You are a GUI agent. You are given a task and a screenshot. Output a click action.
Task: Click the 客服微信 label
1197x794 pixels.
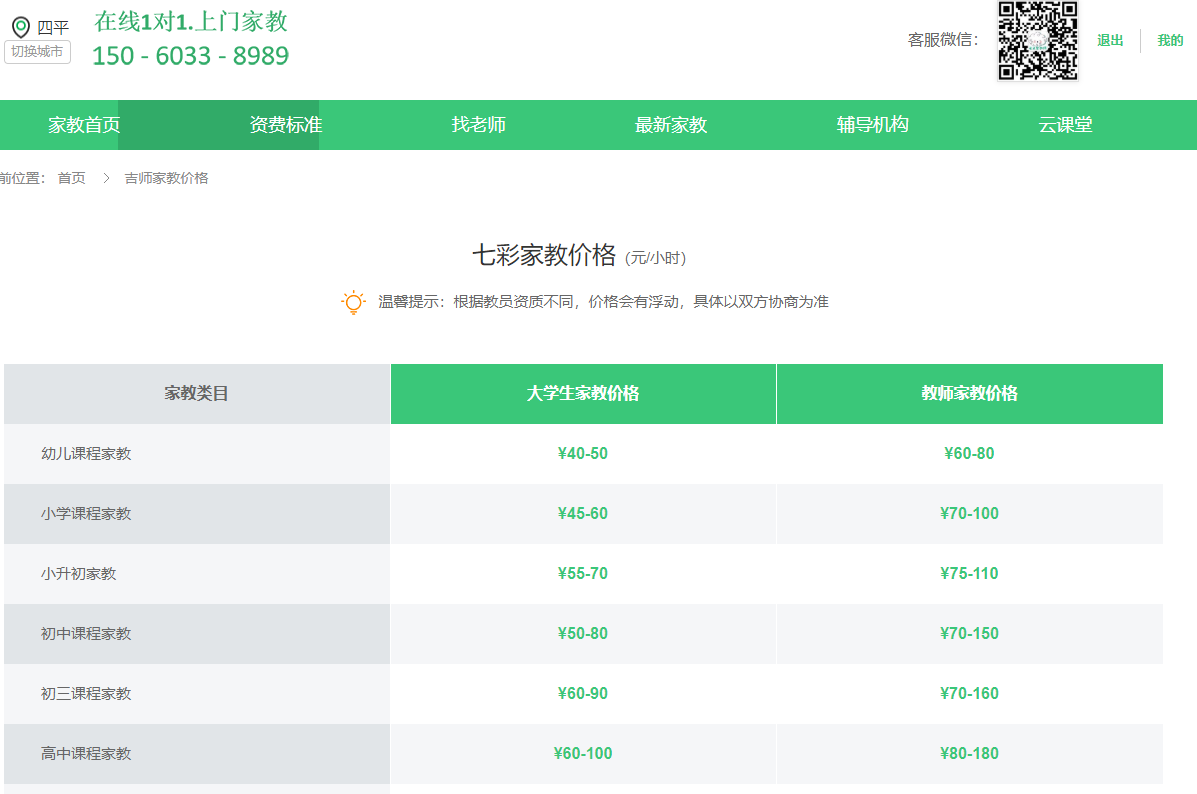(943, 40)
